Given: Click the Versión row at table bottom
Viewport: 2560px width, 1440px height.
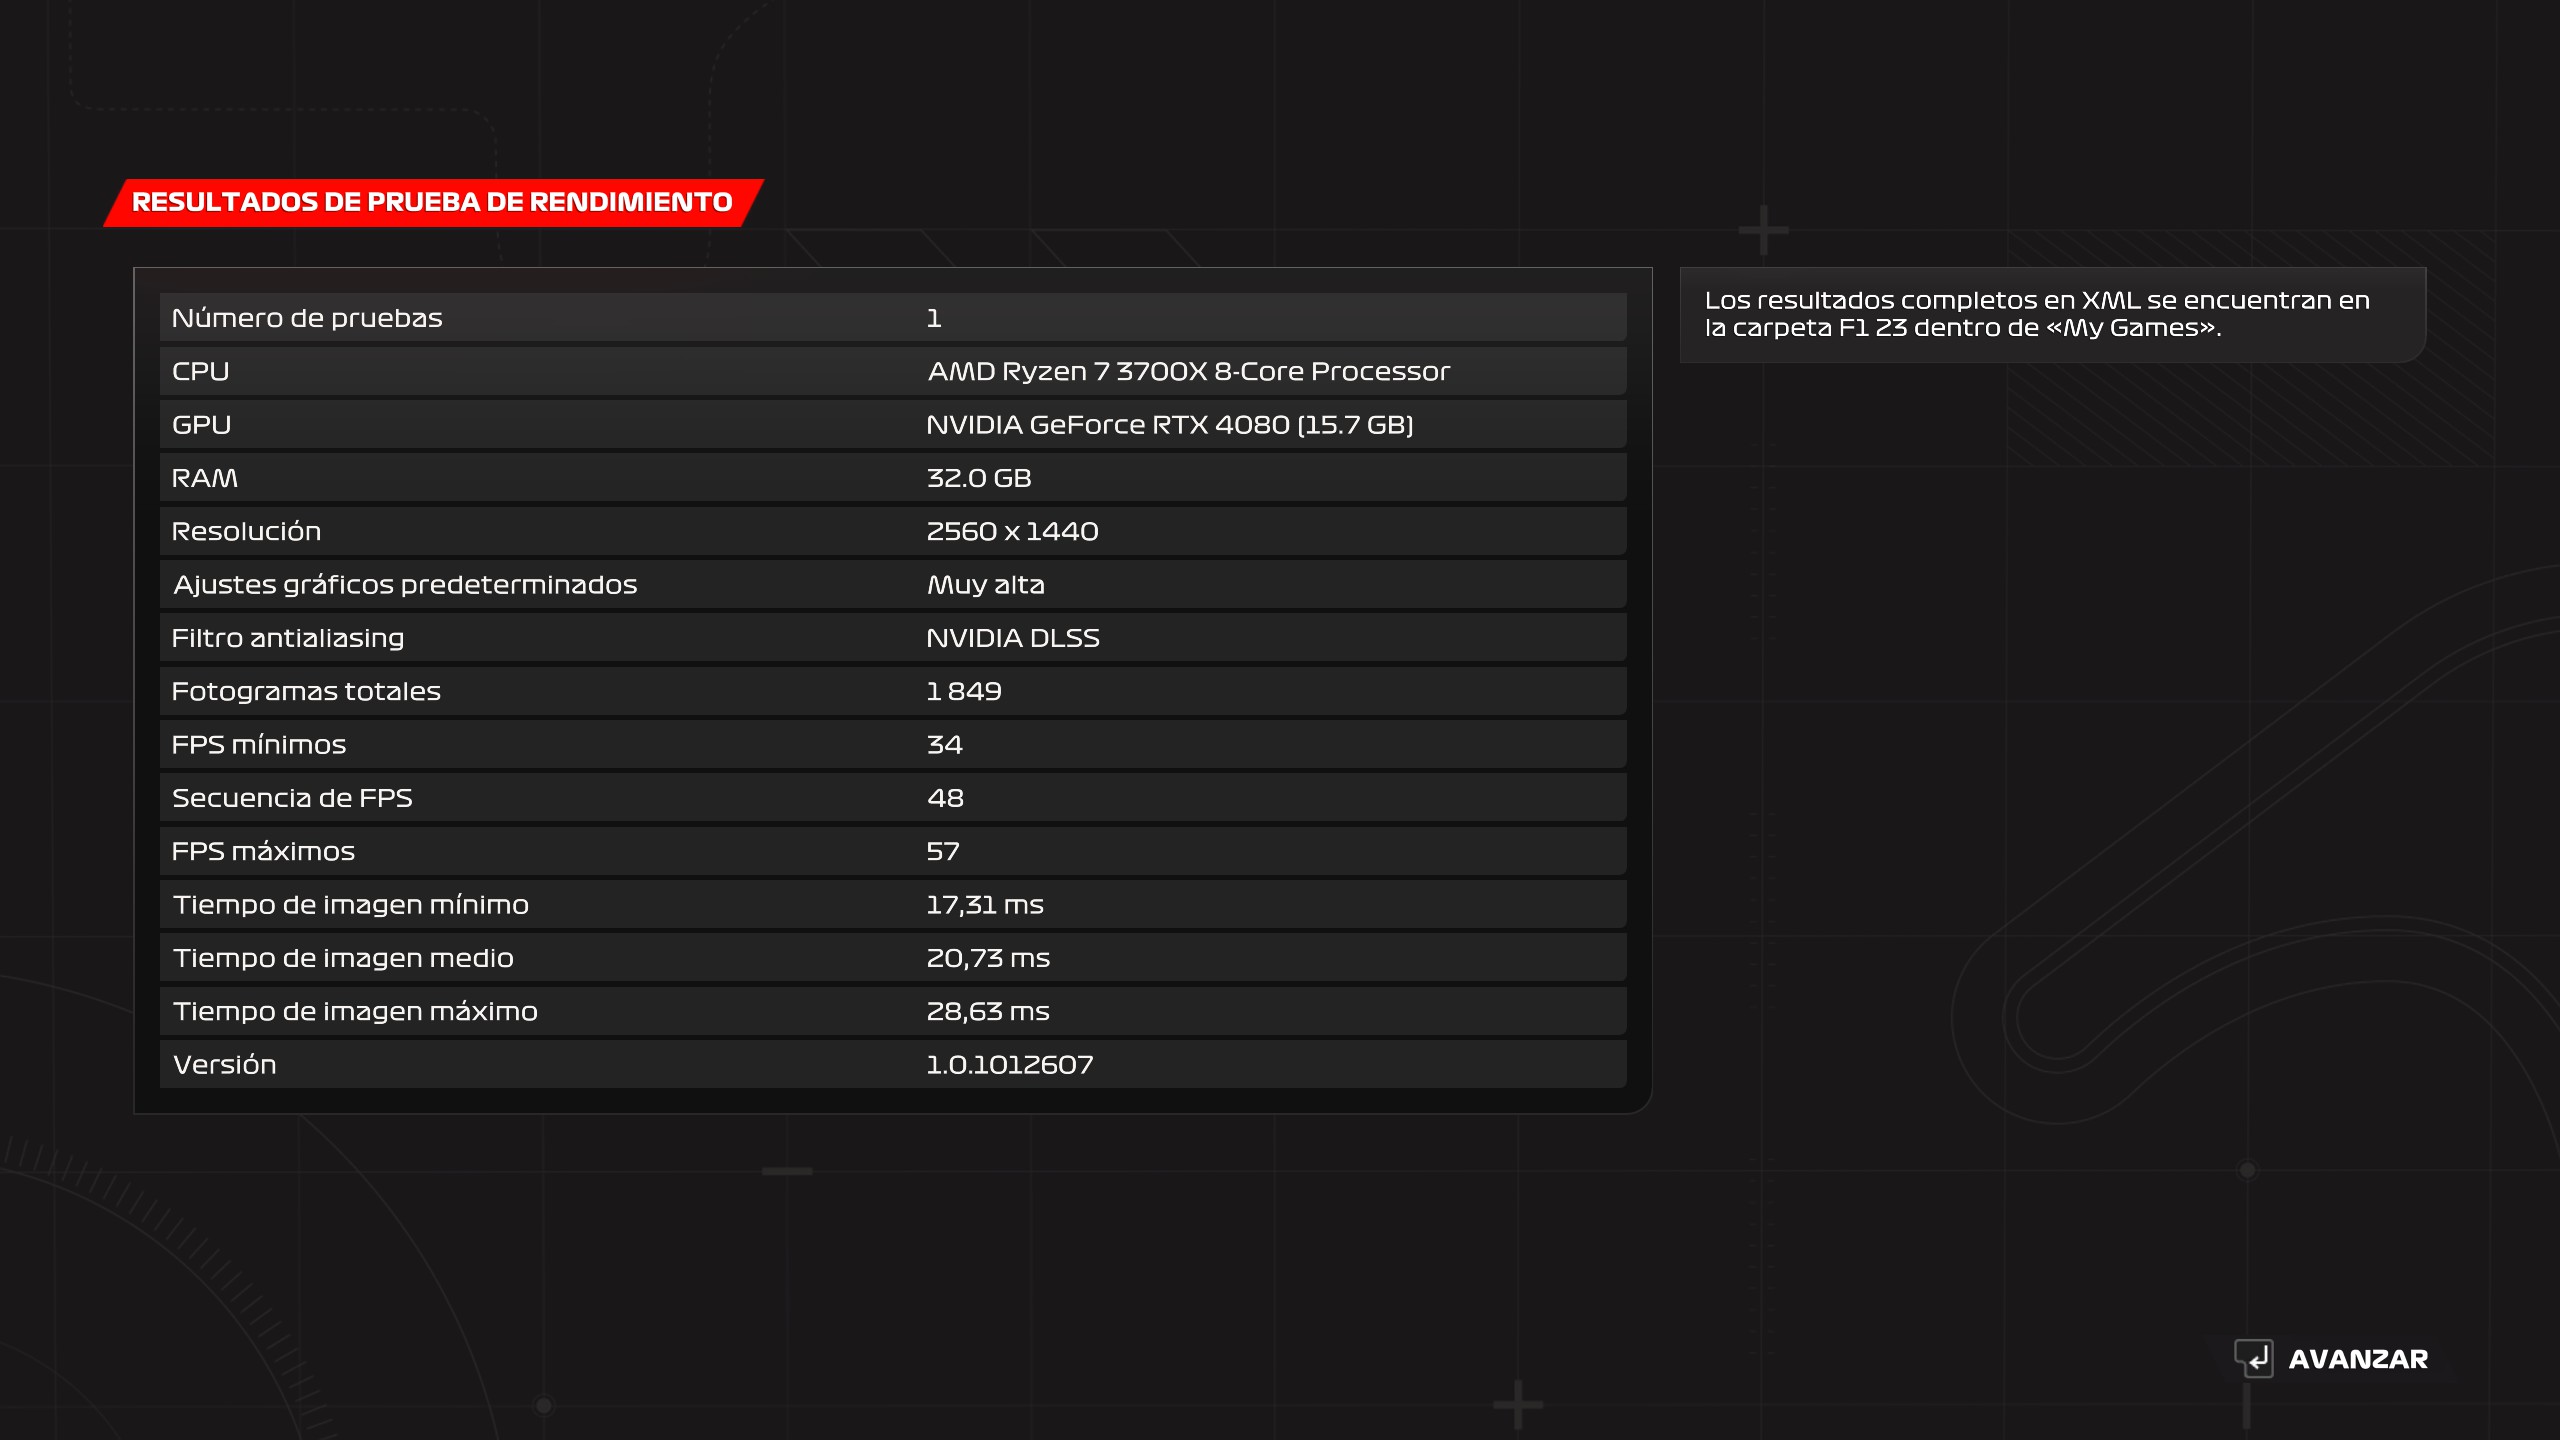Looking at the screenshot, I should click(x=892, y=1065).
